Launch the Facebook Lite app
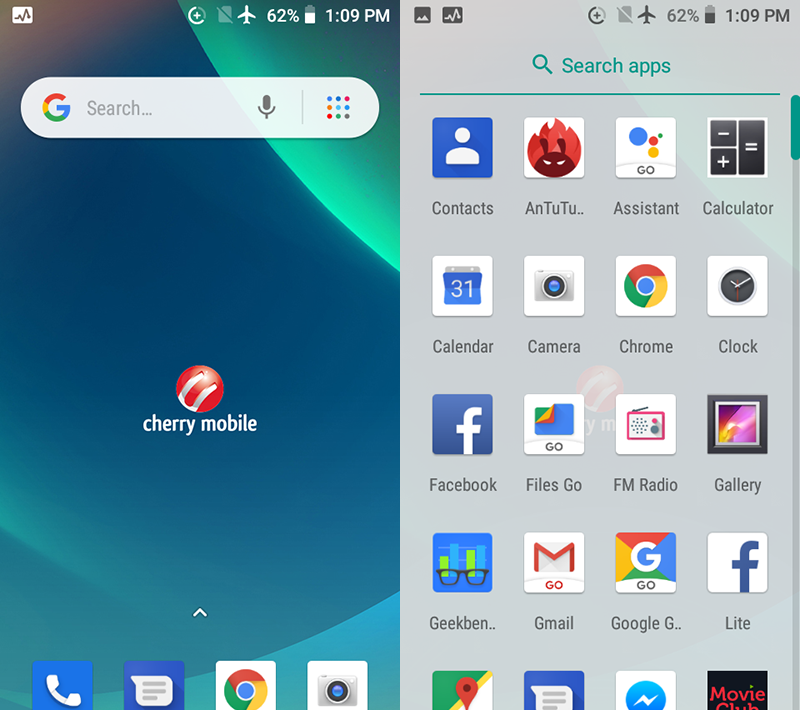 737,563
